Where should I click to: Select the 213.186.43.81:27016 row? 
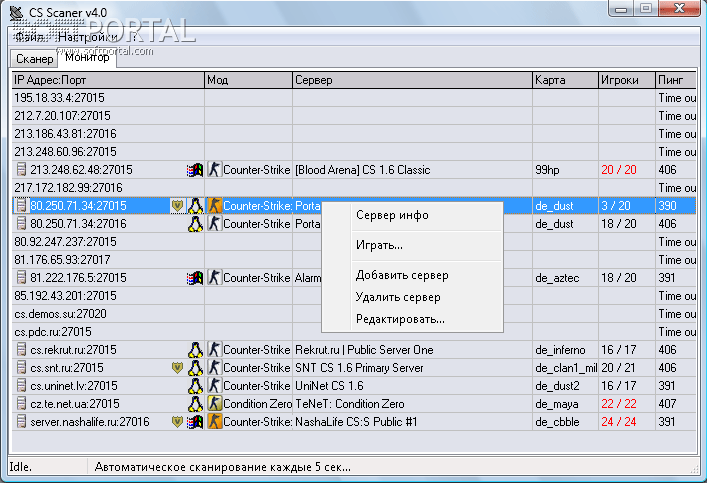coord(354,134)
